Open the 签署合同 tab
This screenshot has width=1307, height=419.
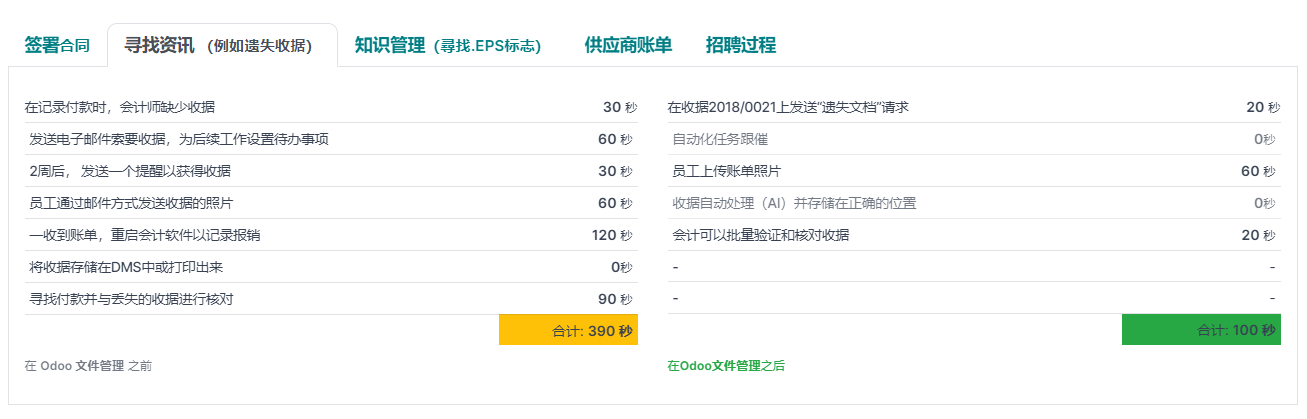57,45
